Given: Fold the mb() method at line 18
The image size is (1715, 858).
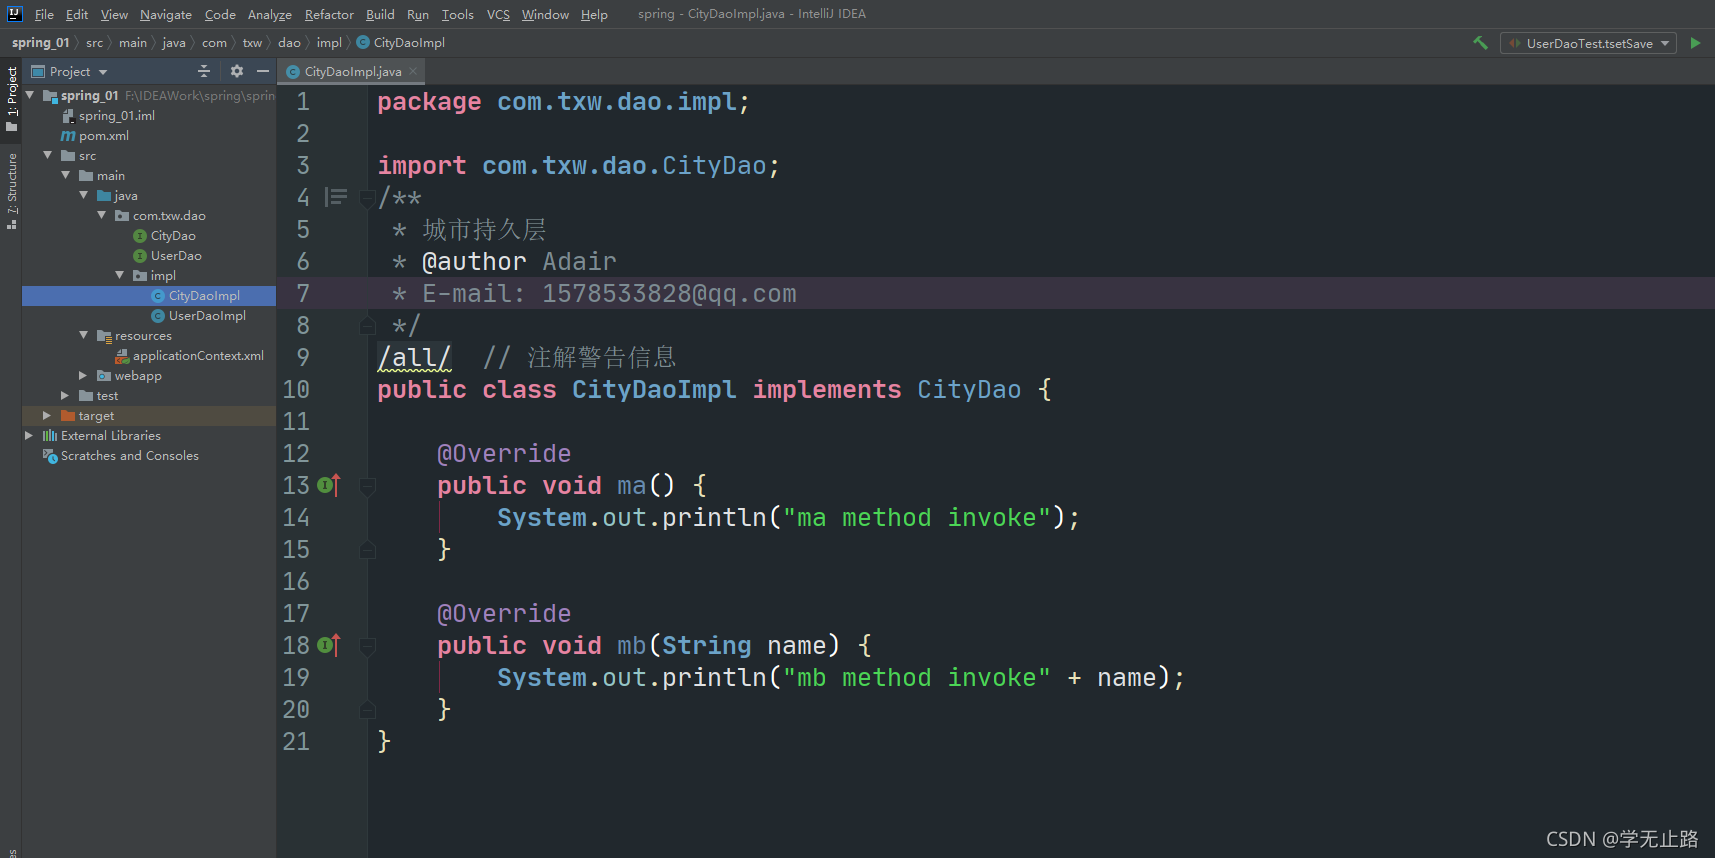Looking at the screenshot, I should (x=367, y=645).
